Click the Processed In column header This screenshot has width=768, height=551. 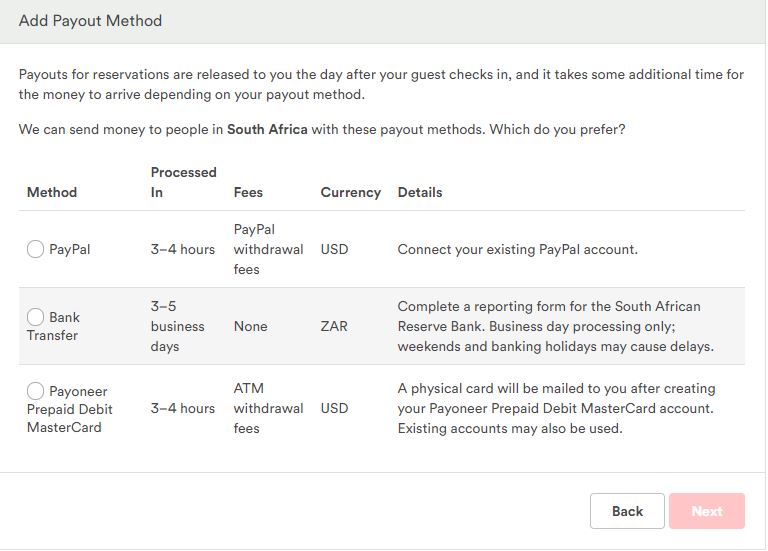tap(183, 182)
